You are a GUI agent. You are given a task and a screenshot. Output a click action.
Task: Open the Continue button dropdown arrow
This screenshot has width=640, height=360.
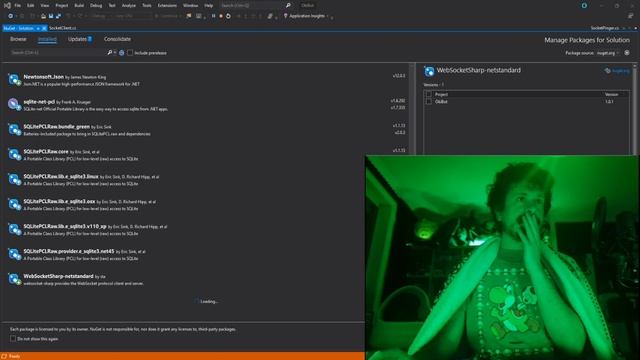click(x=181, y=16)
